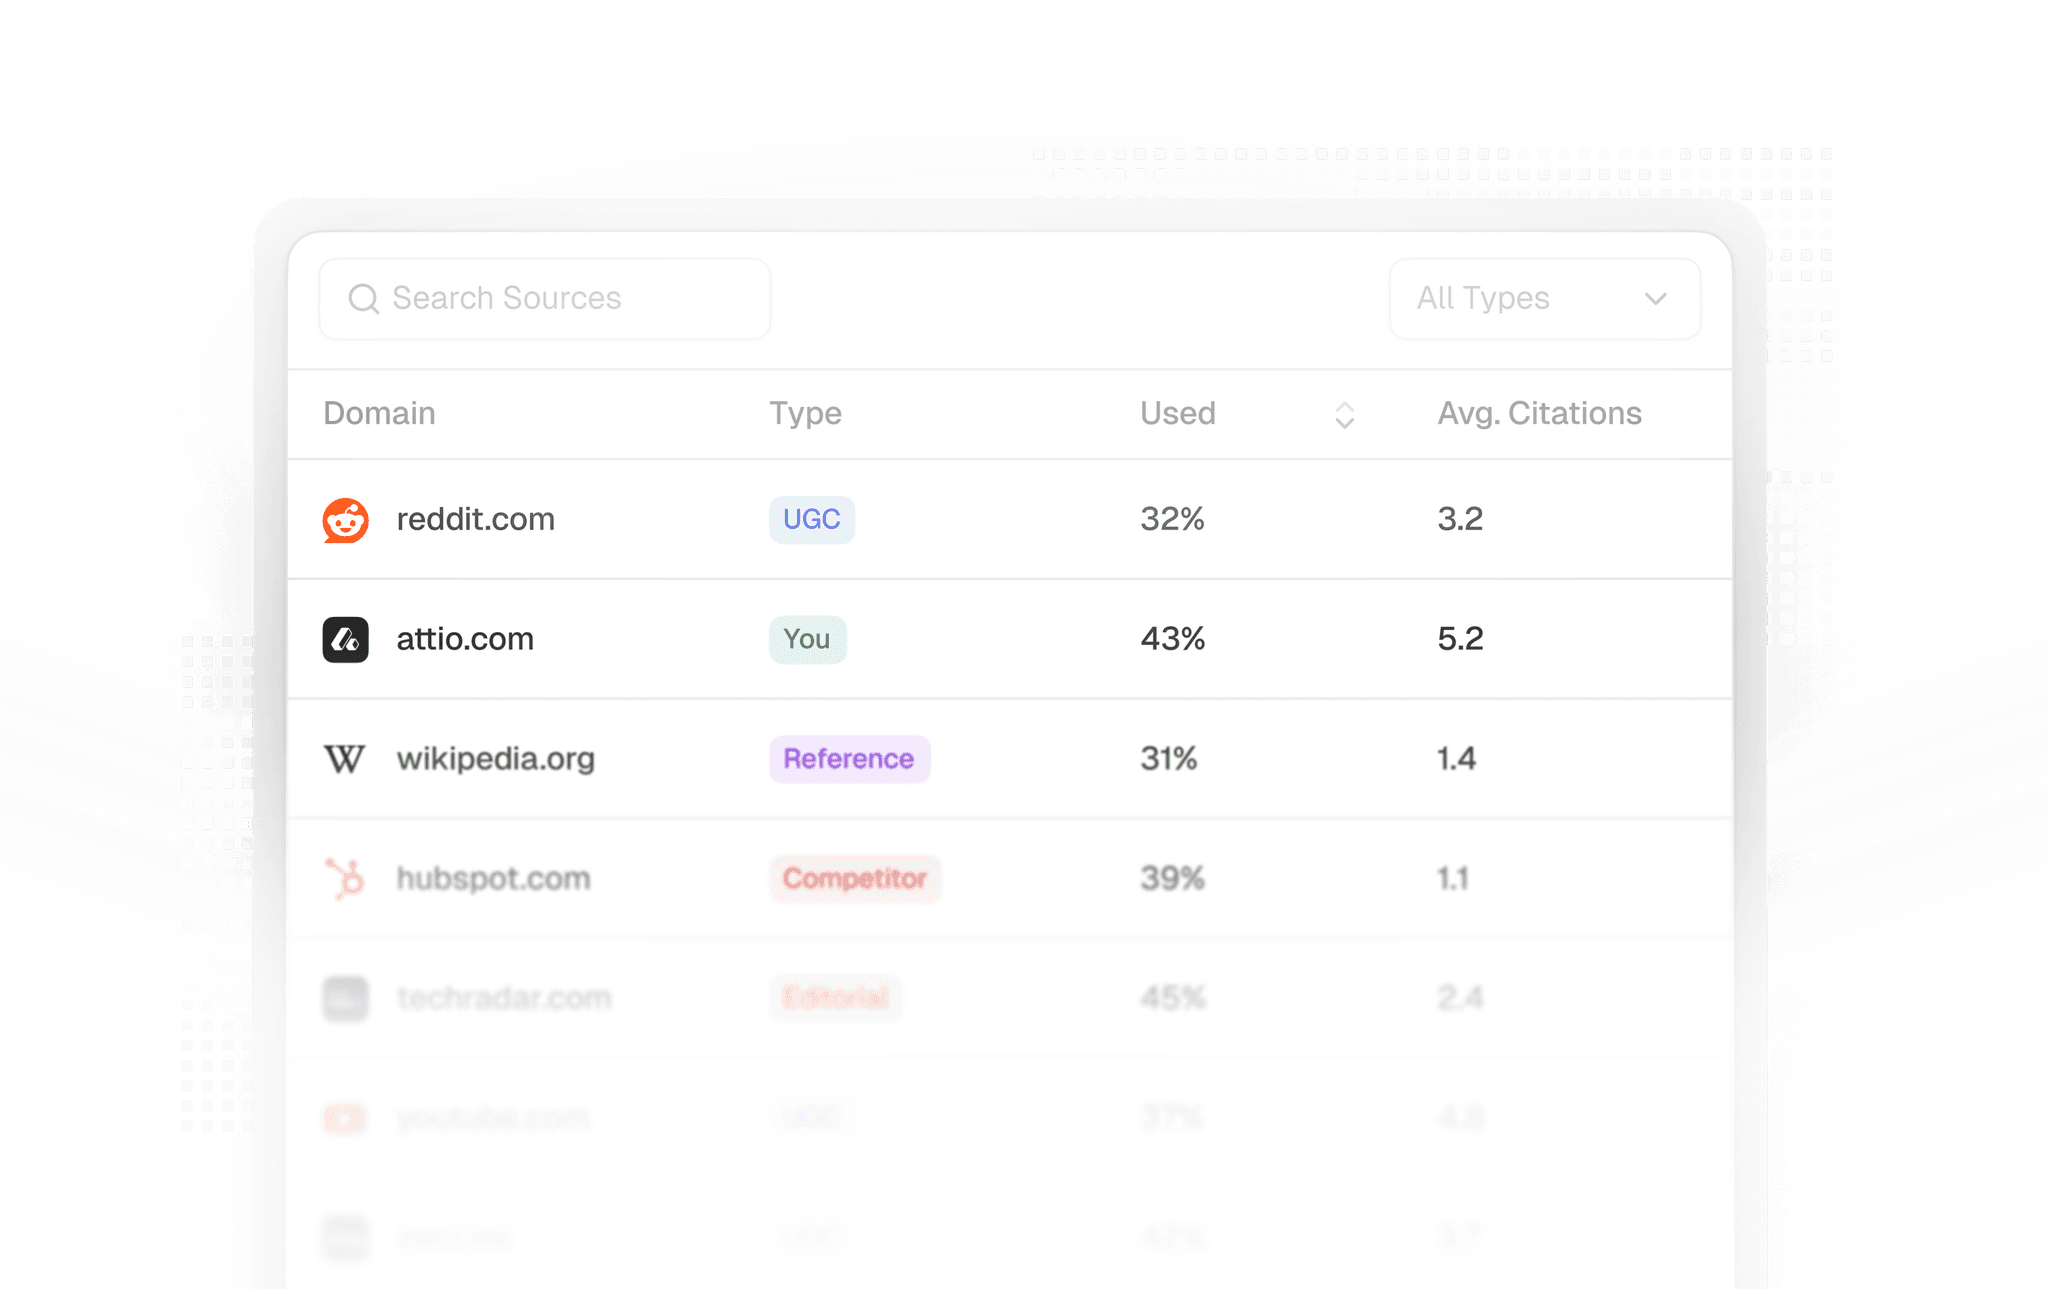The image size is (2048, 1289).
Task: Click the YouTube logo icon
Action: pos(345,1118)
